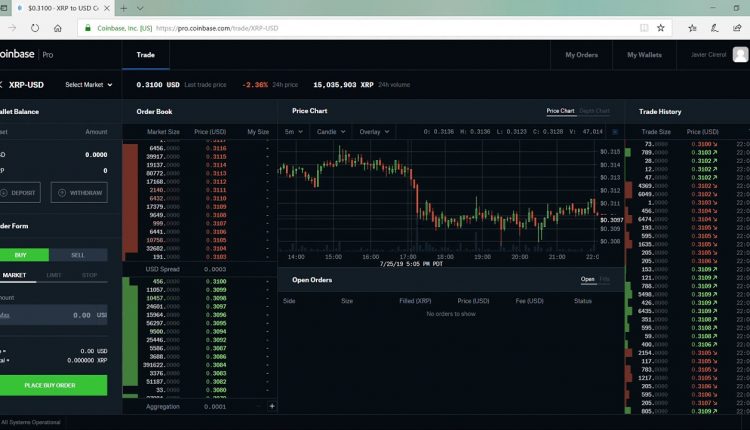The width and height of the screenshot is (750, 430).
Task: Click the forward navigation arrow
Action: click(x=12, y=28)
